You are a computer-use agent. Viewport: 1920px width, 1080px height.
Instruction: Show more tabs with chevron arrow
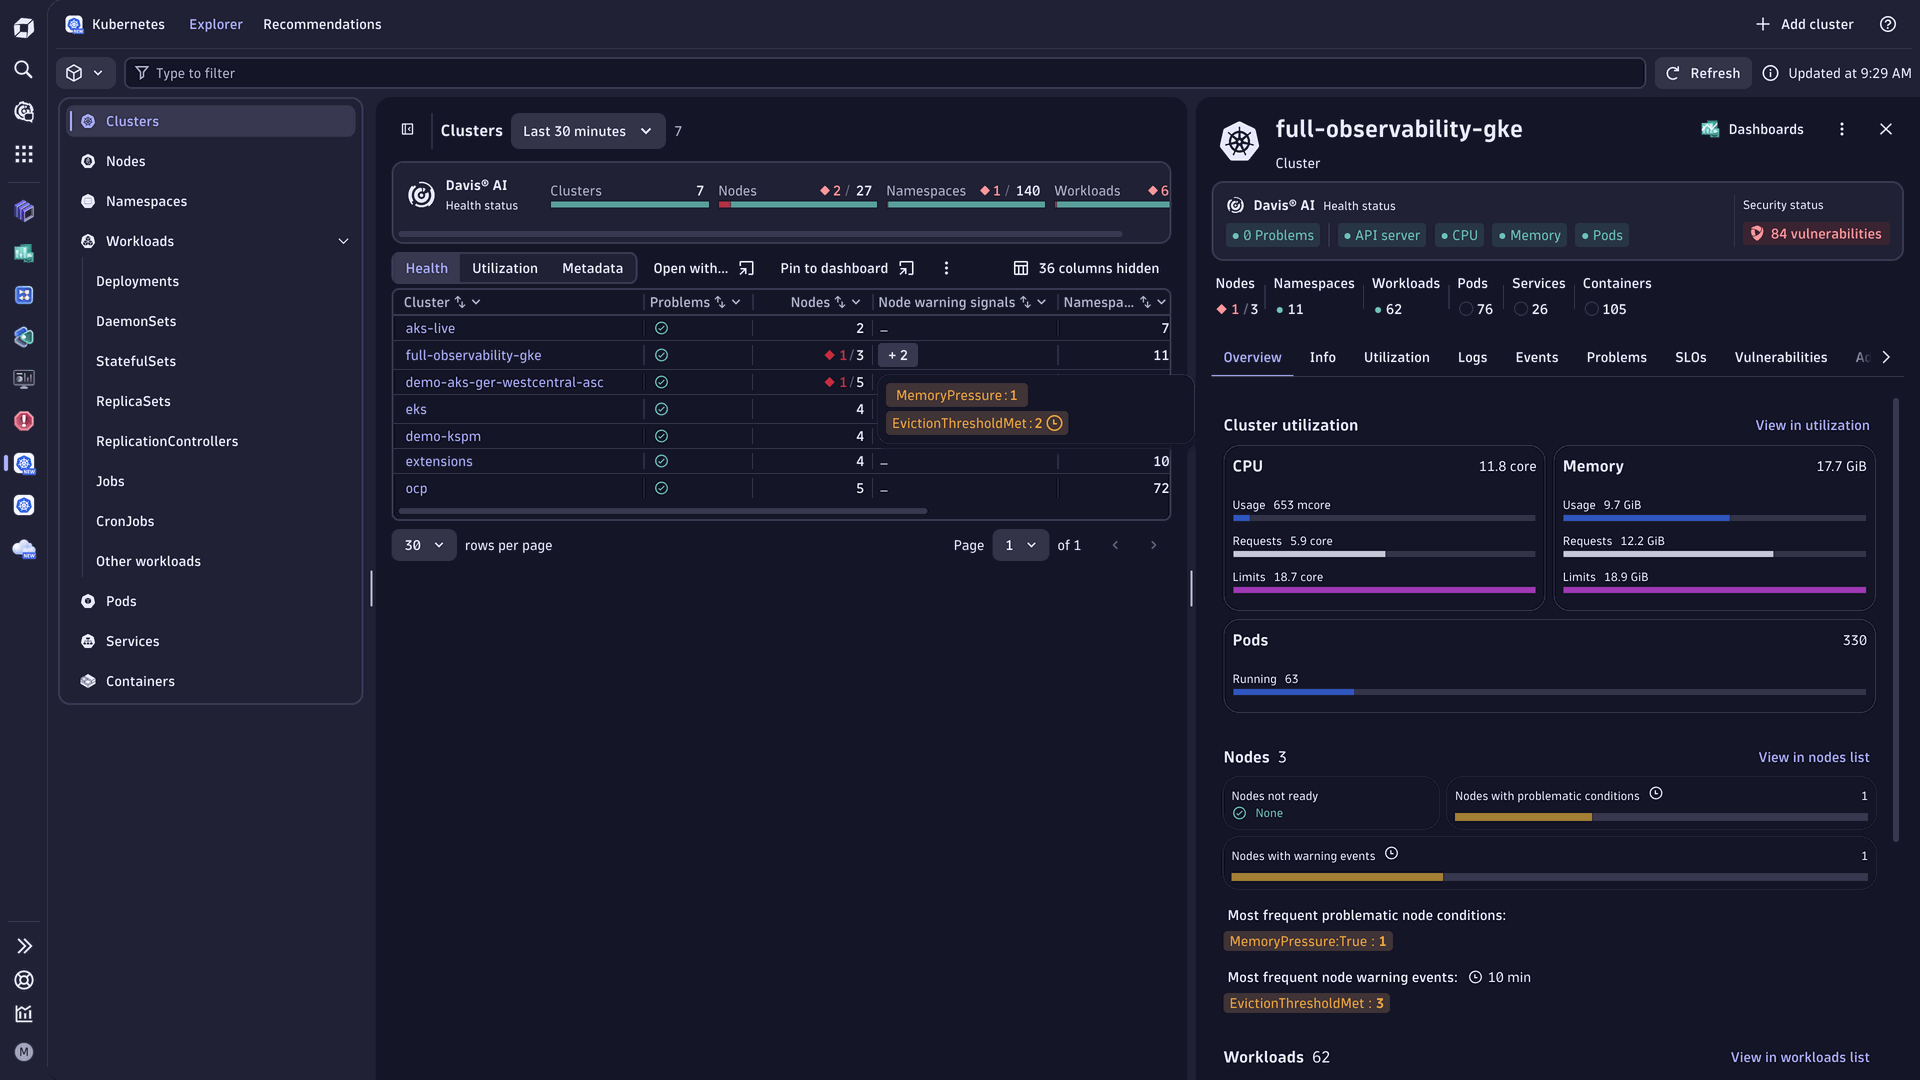[x=1886, y=357]
